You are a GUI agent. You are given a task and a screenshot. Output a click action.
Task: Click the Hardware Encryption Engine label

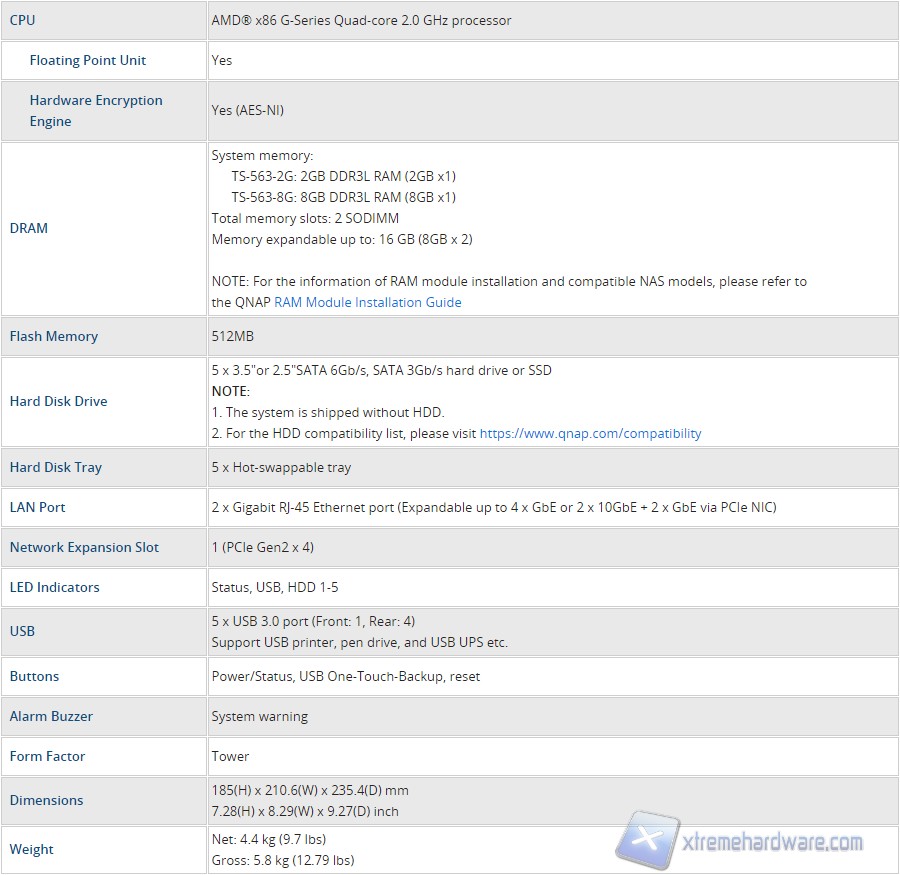pos(95,110)
